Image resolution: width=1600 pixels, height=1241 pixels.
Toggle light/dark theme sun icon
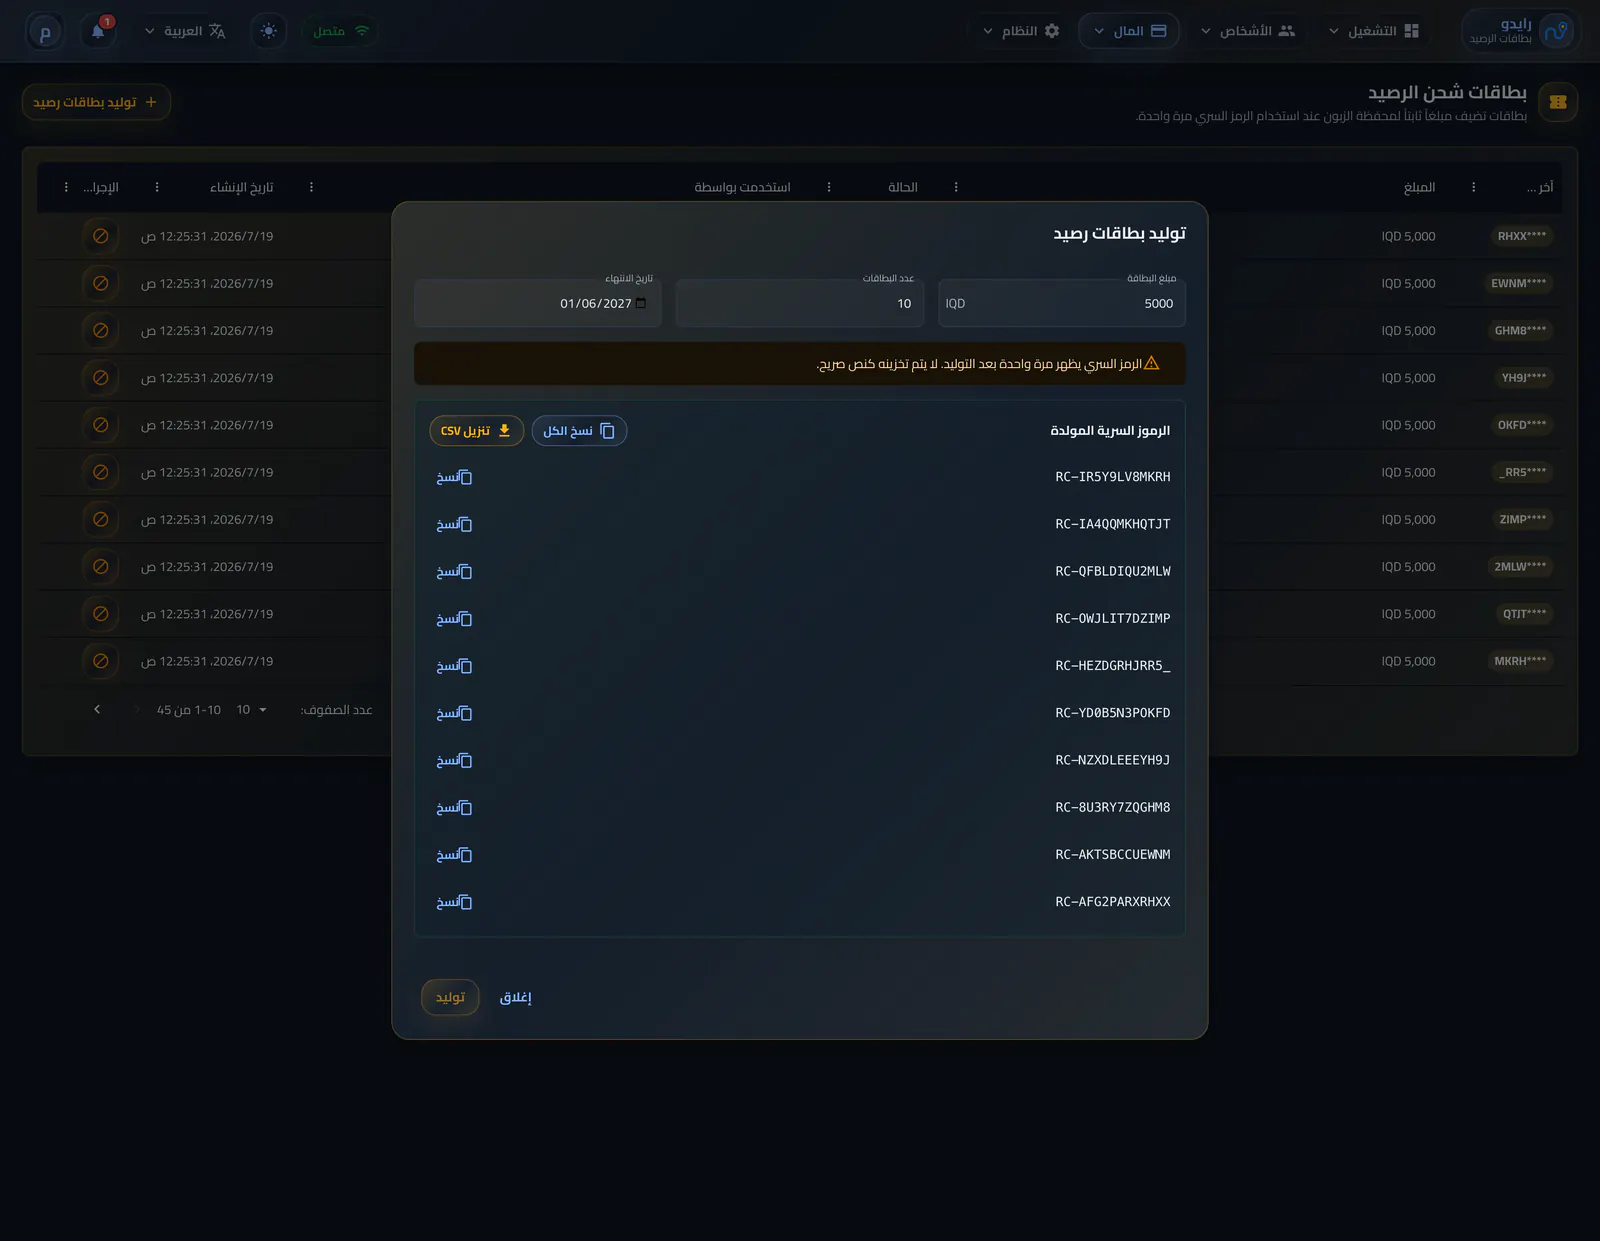268,31
